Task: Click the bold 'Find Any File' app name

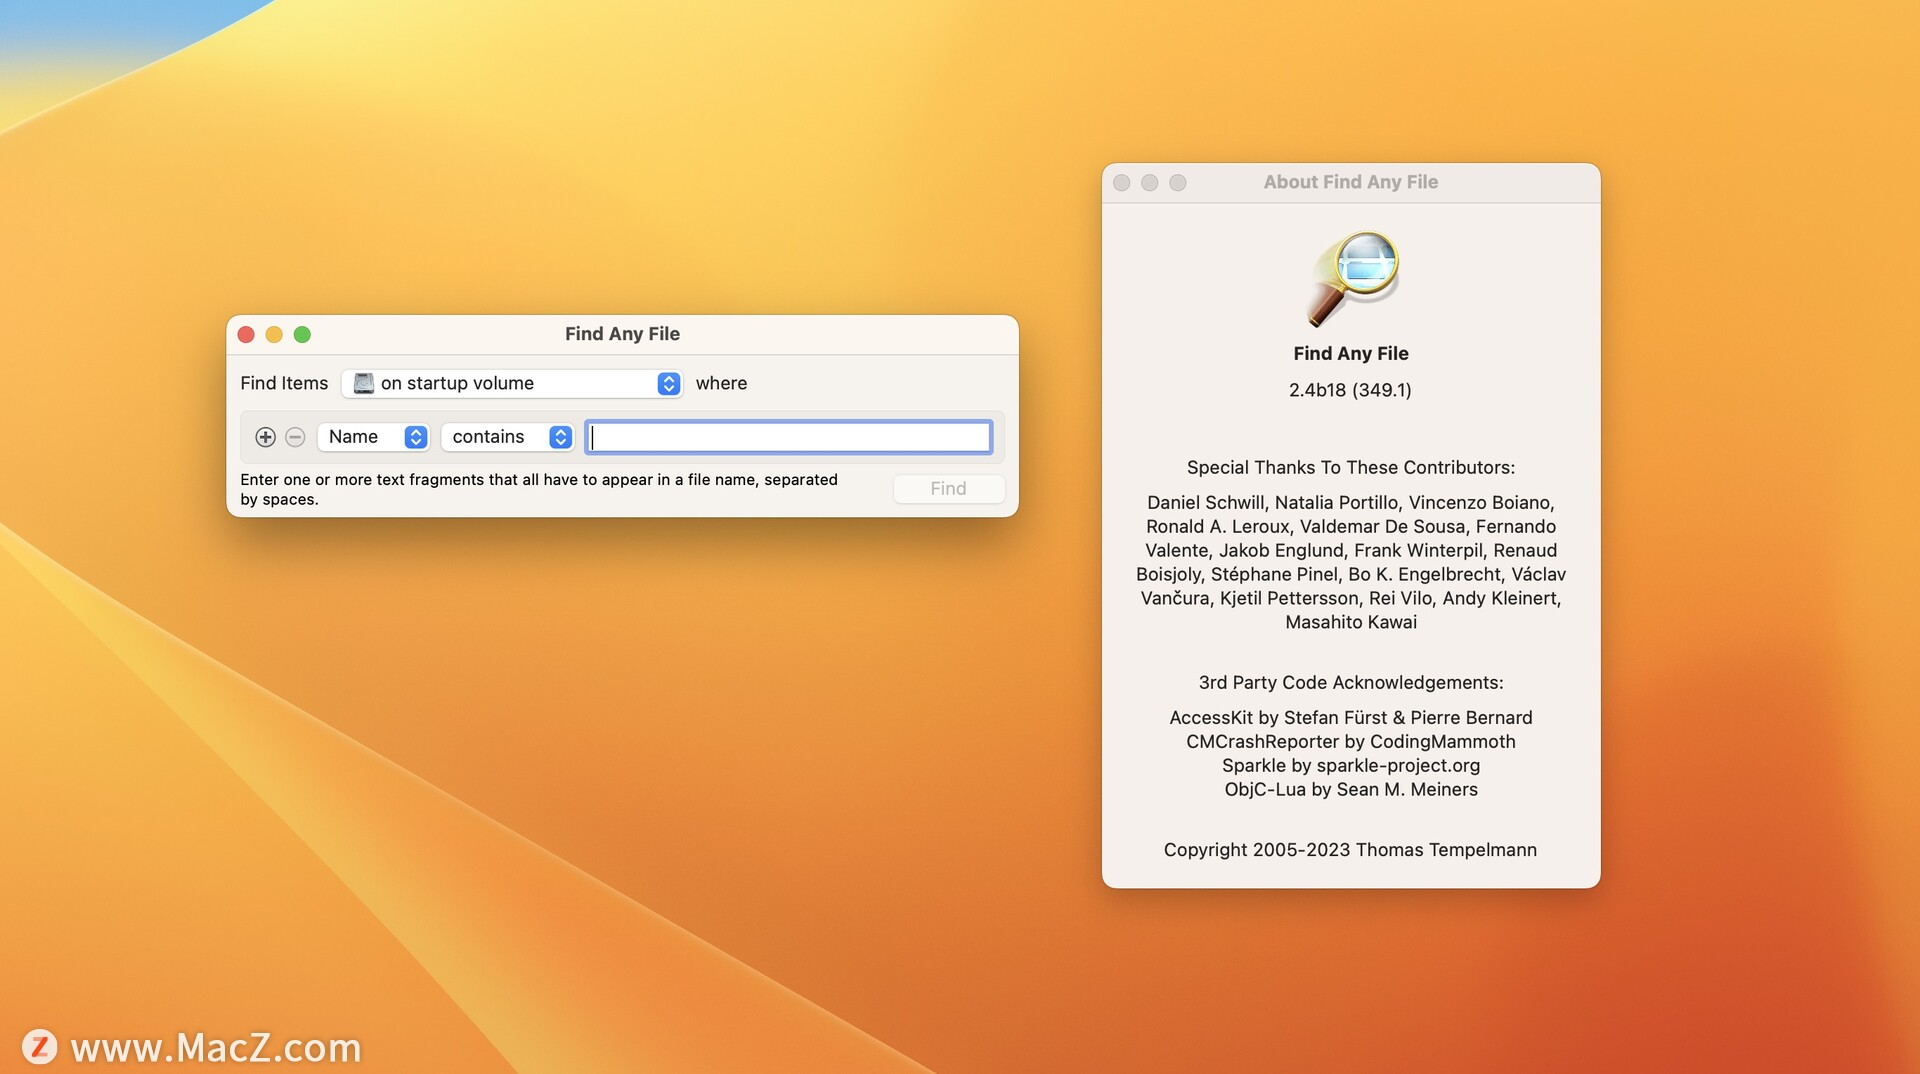Action: click(1351, 353)
